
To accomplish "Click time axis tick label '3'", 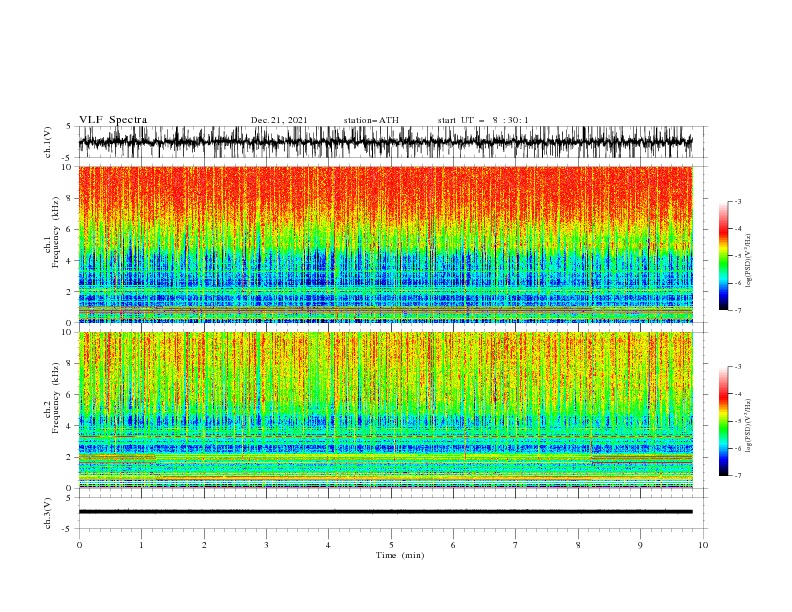I will coord(266,545).
